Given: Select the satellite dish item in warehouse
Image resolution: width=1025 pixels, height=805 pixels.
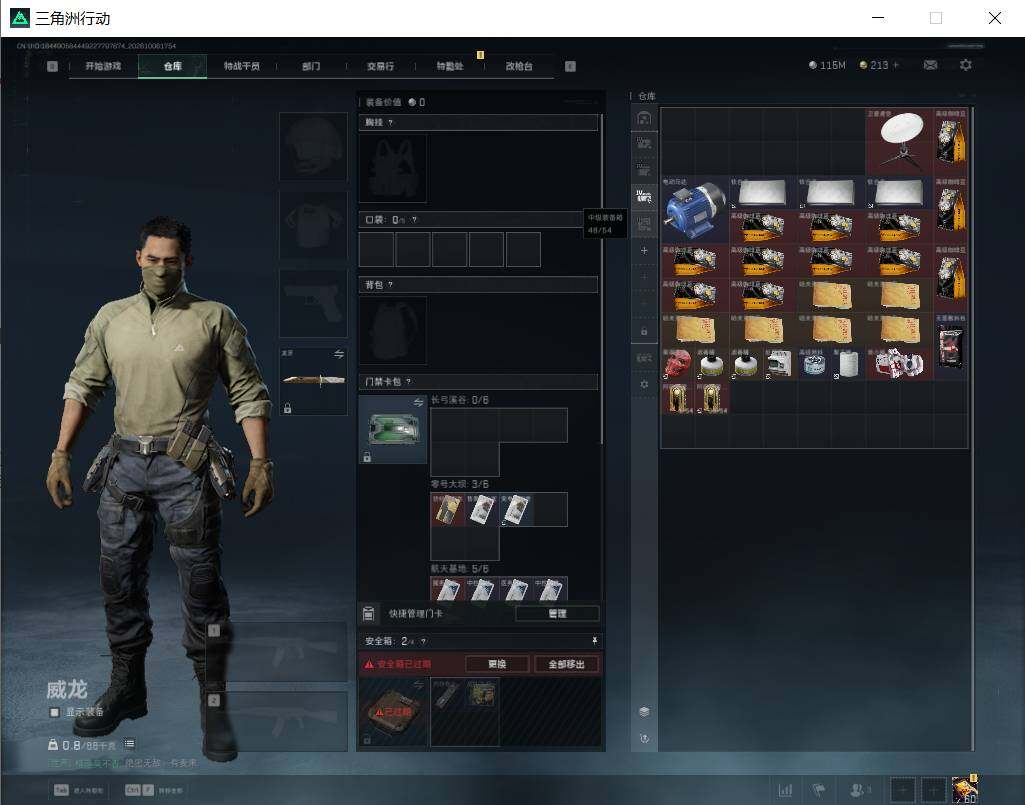Looking at the screenshot, I should (x=899, y=141).
